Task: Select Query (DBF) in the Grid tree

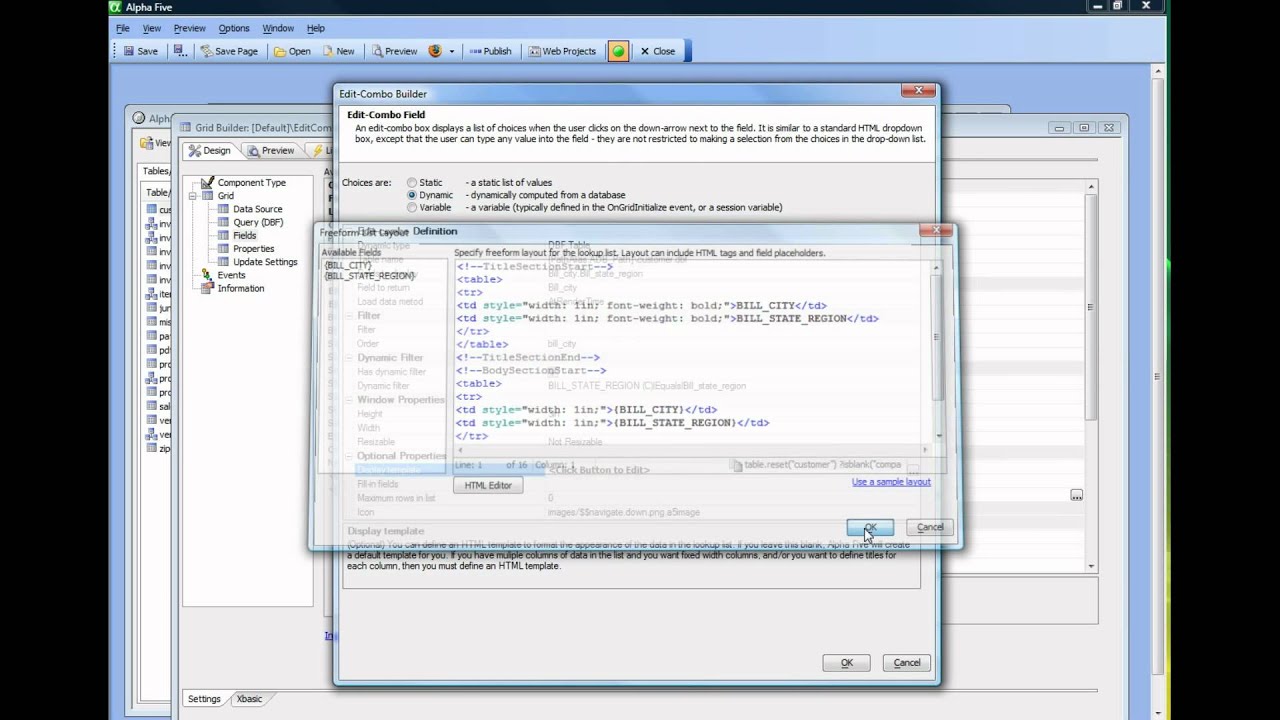Action: tap(257, 222)
